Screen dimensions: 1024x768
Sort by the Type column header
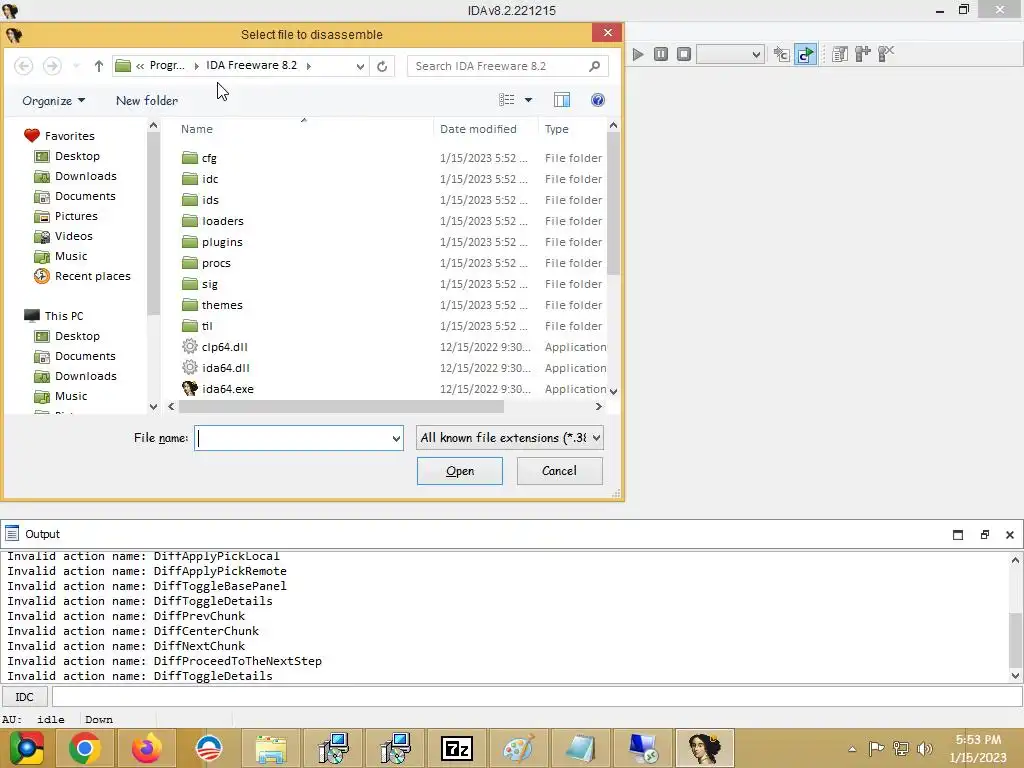click(x=556, y=129)
